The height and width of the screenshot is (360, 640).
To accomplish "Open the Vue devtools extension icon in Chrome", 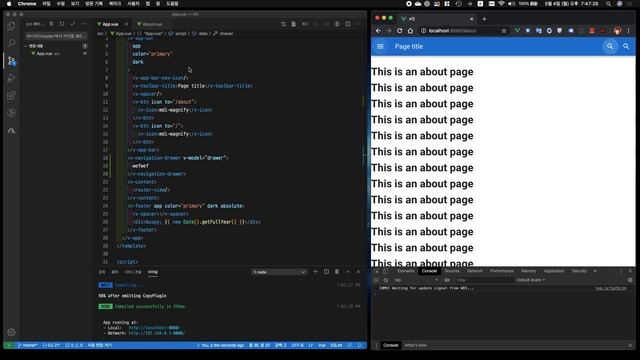I will coord(517,31).
